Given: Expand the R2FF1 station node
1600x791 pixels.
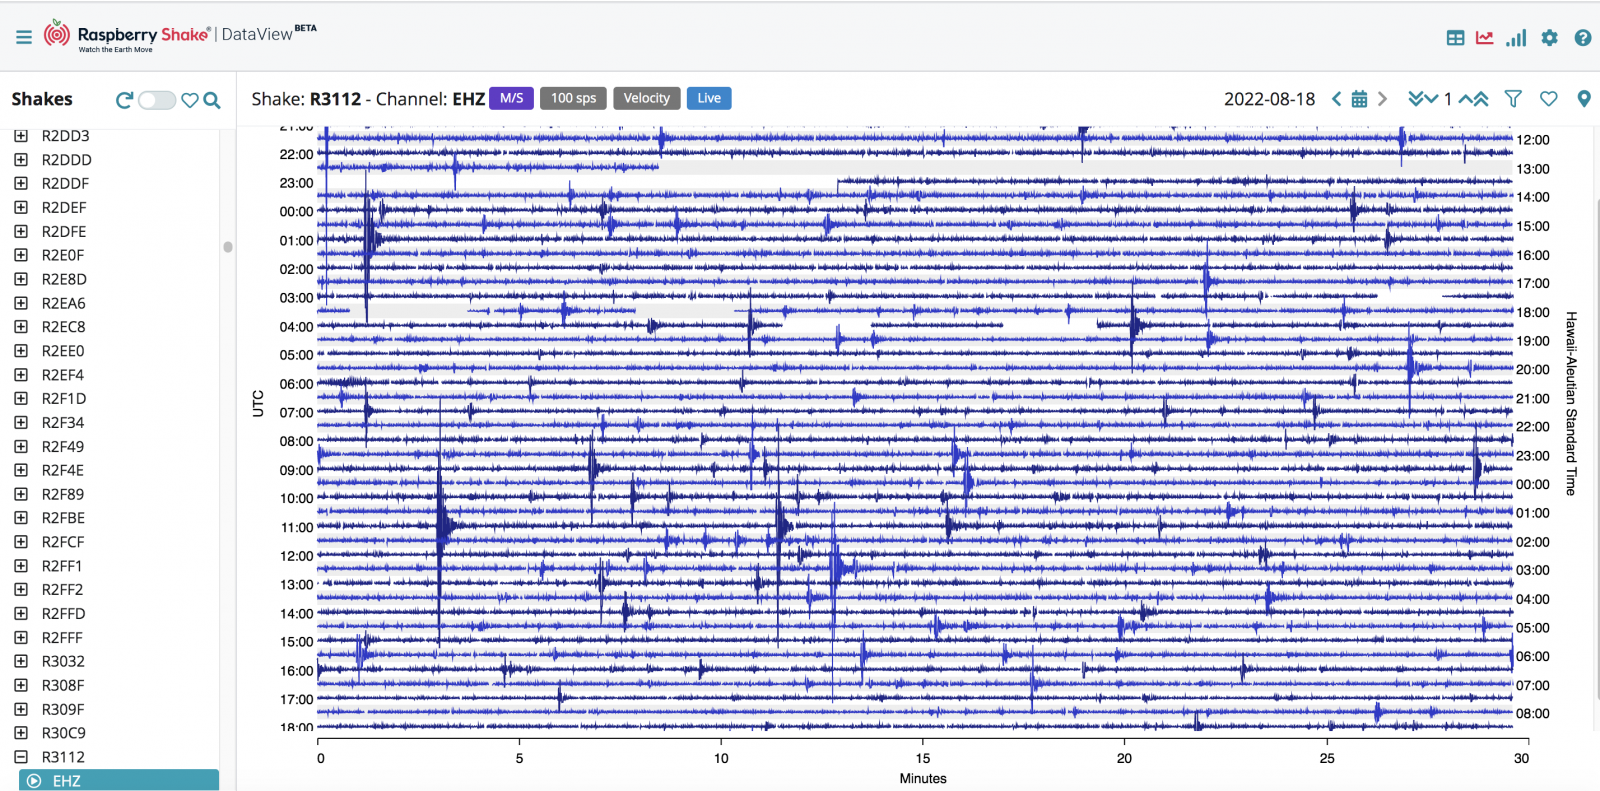Looking at the screenshot, I should [x=21, y=566].
